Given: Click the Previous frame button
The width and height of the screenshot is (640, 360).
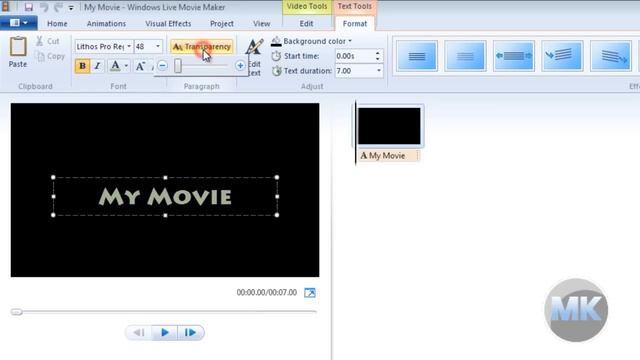Looking at the screenshot, I should coord(139,333).
